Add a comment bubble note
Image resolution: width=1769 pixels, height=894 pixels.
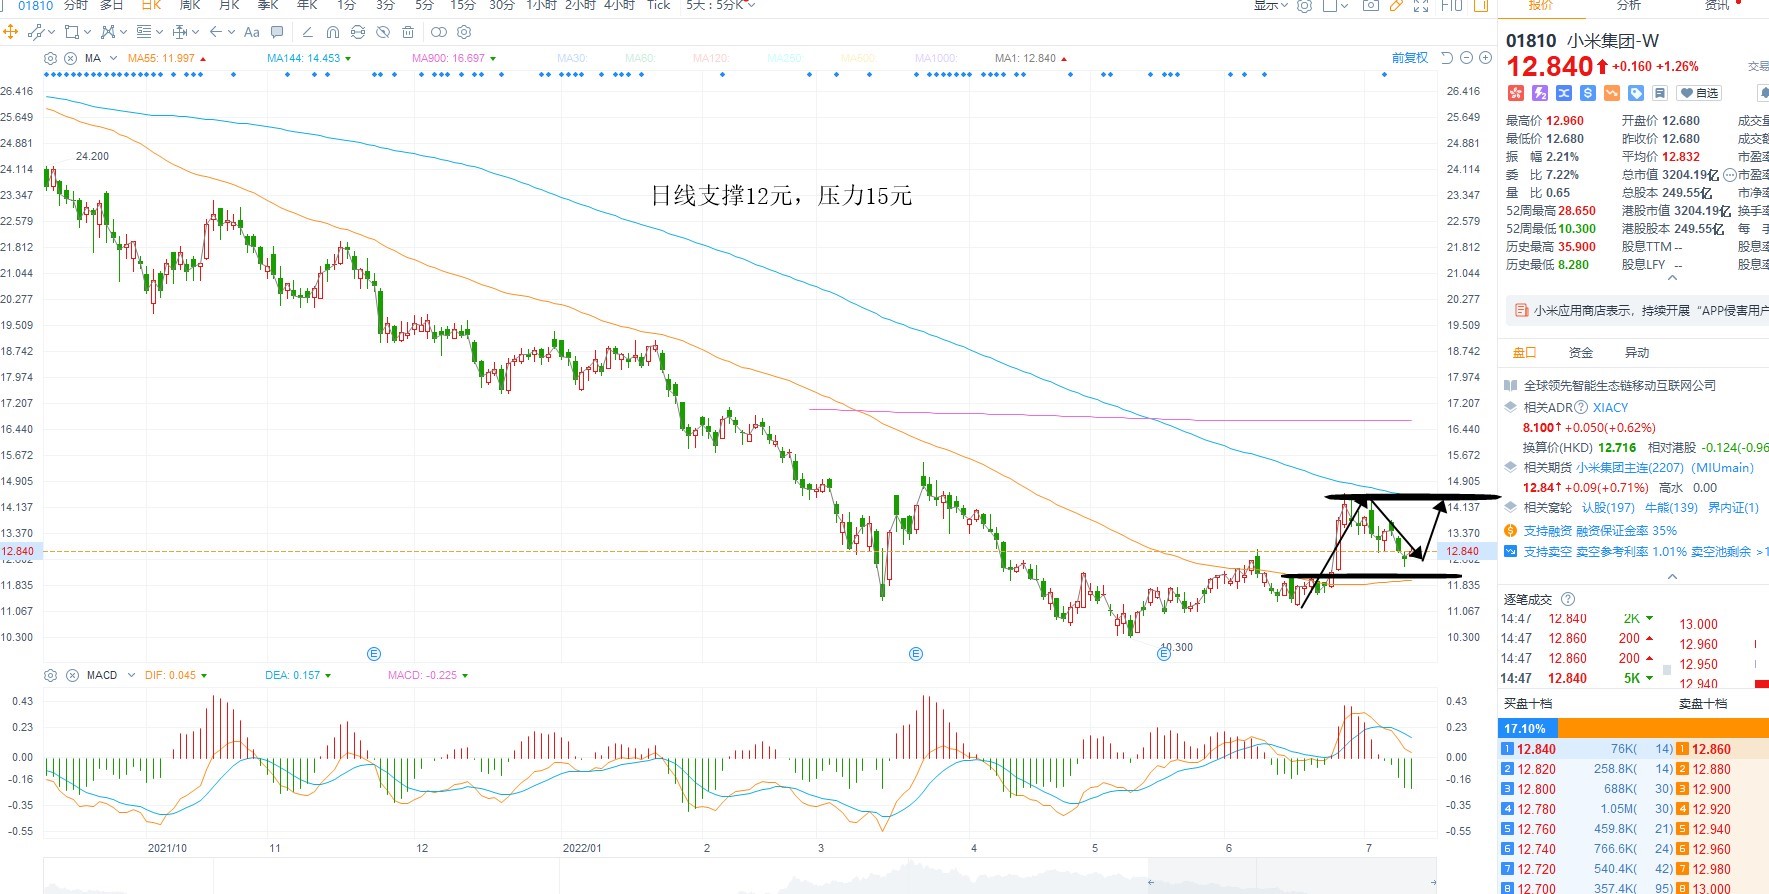click(277, 32)
